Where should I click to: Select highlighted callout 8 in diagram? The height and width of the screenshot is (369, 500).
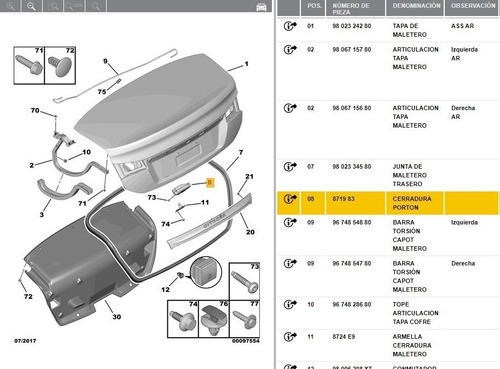point(210,182)
